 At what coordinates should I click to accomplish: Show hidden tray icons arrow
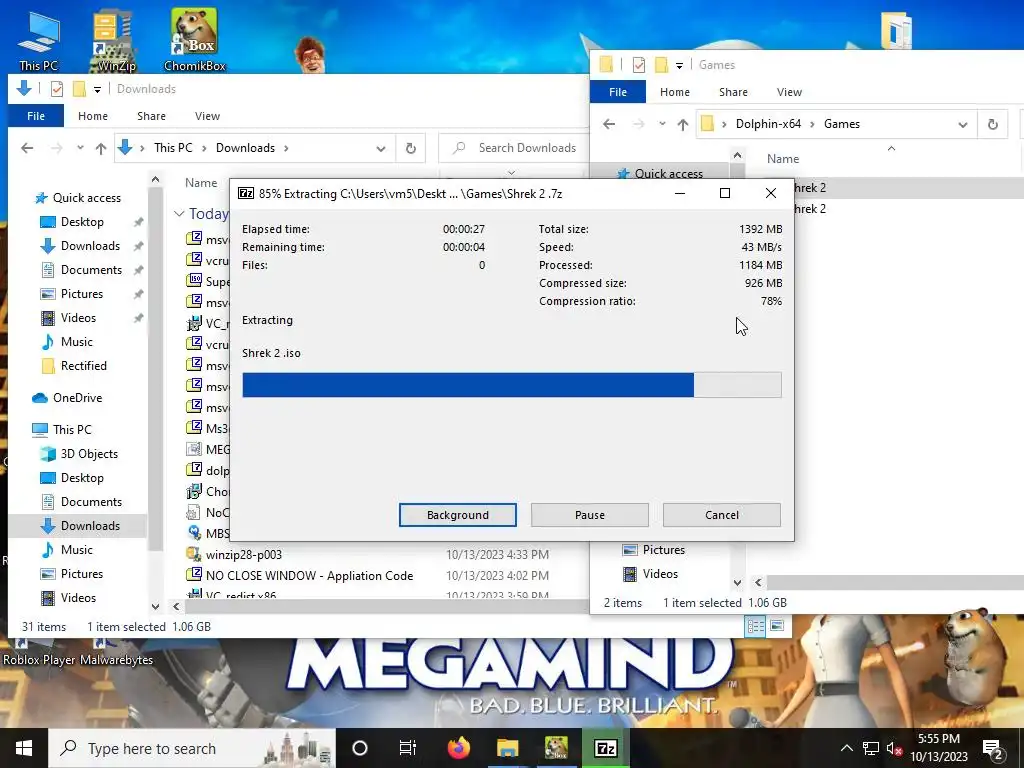(x=846, y=748)
